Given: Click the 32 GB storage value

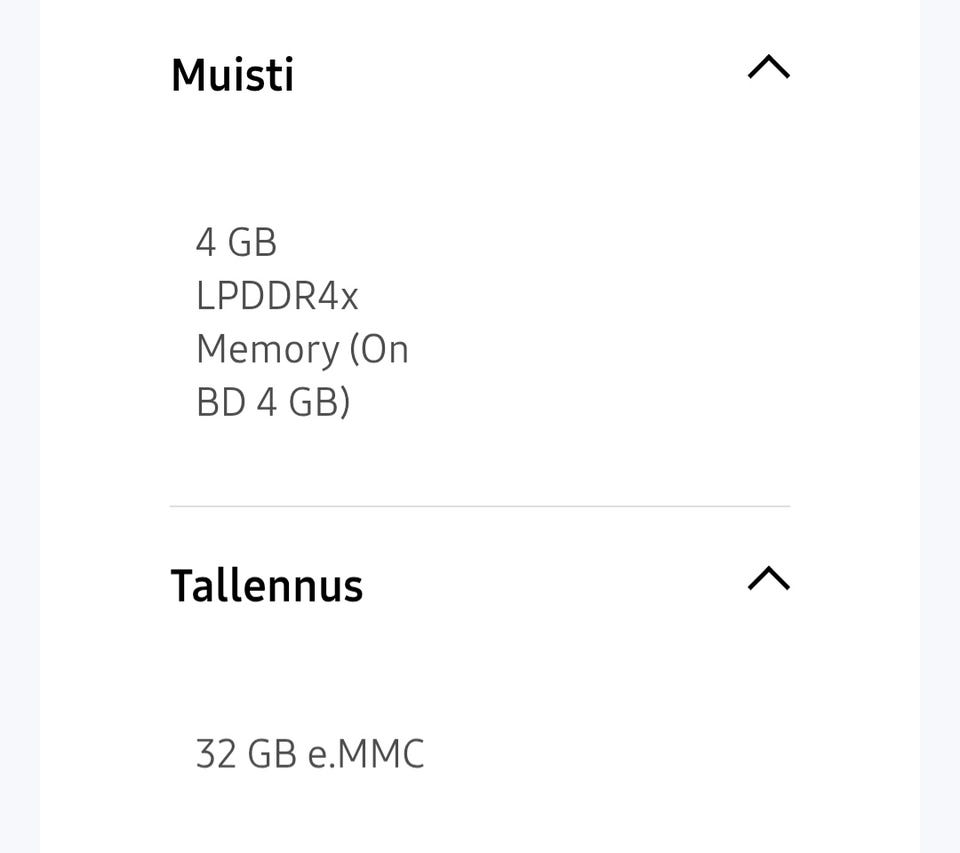Looking at the screenshot, I should pos(246,754).
